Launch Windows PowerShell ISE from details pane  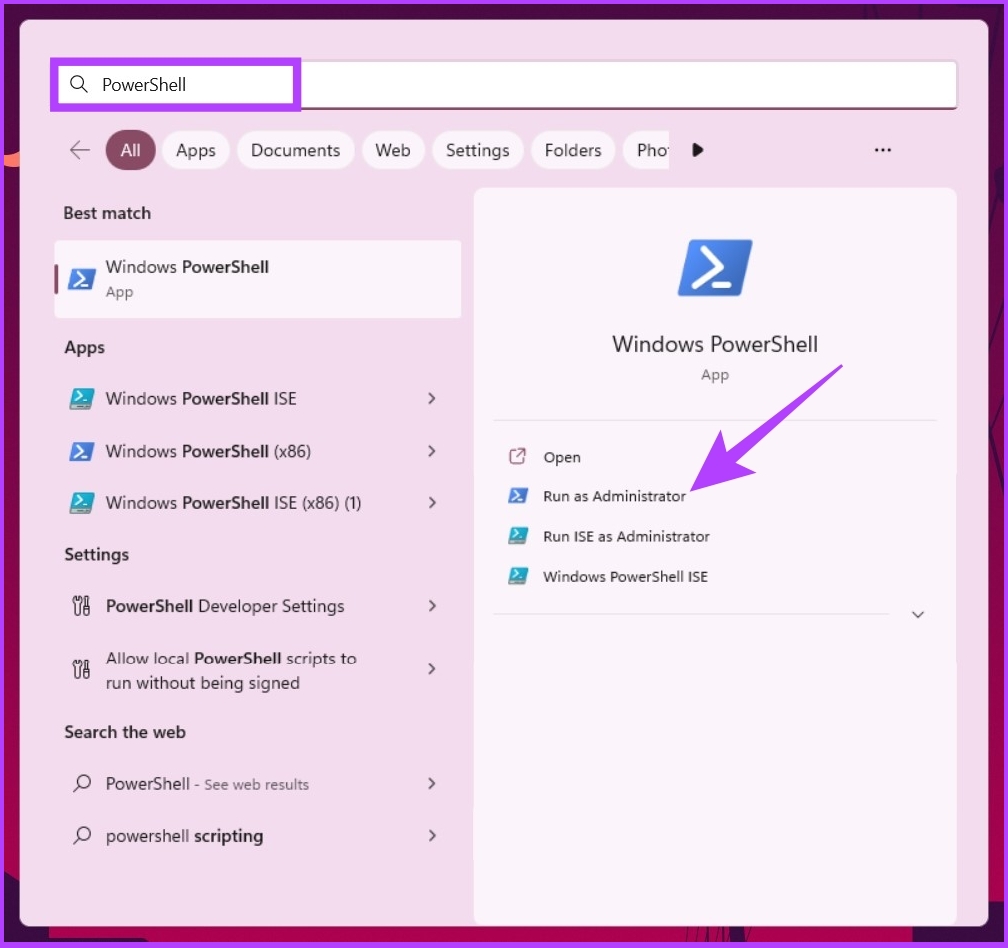pyautogui.click(x=626, y=577)
